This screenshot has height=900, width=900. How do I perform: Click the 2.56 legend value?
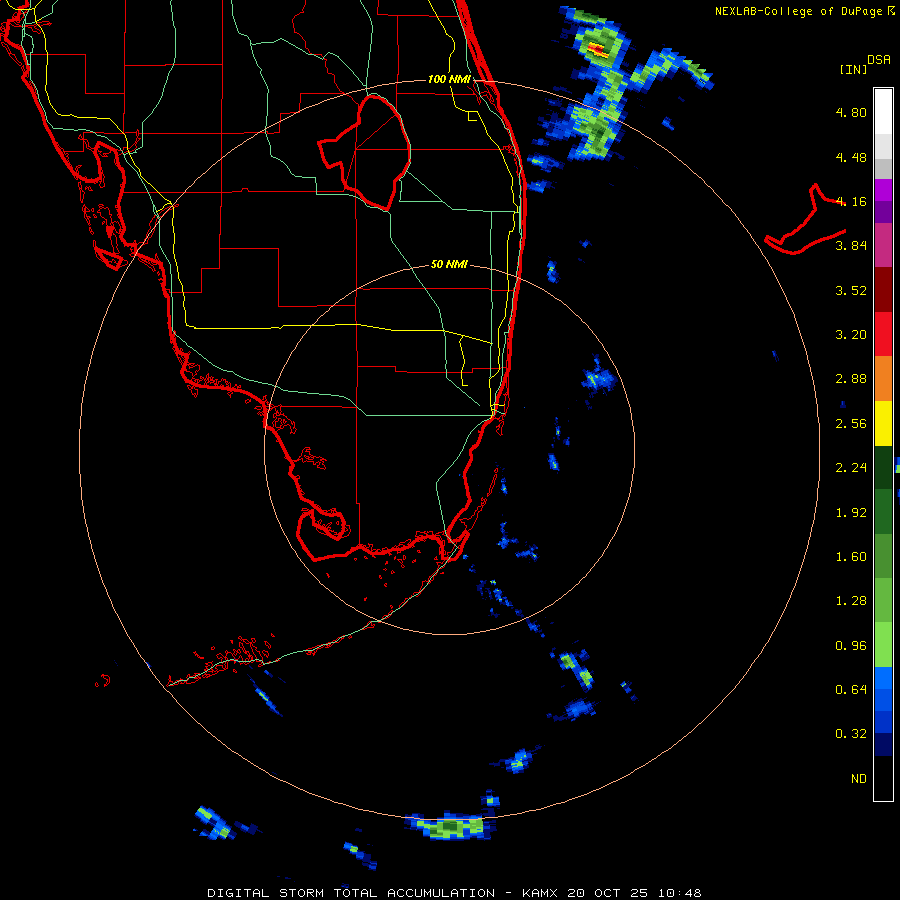(851, 424)
